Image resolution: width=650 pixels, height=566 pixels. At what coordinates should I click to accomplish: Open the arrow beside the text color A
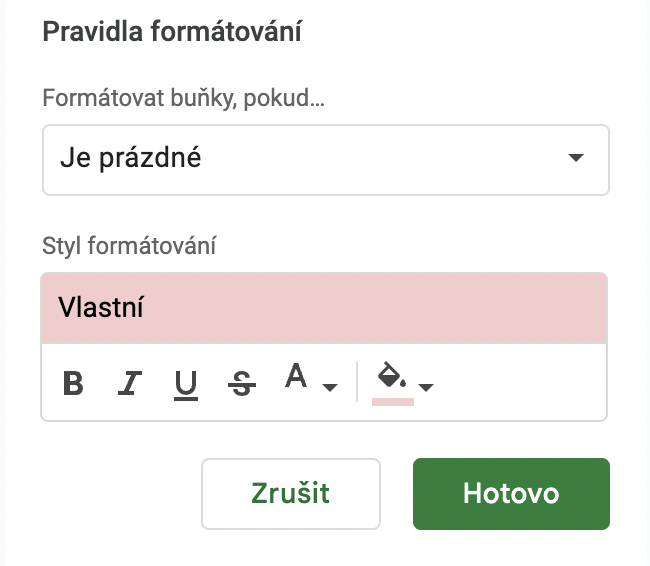coord(330,387)
